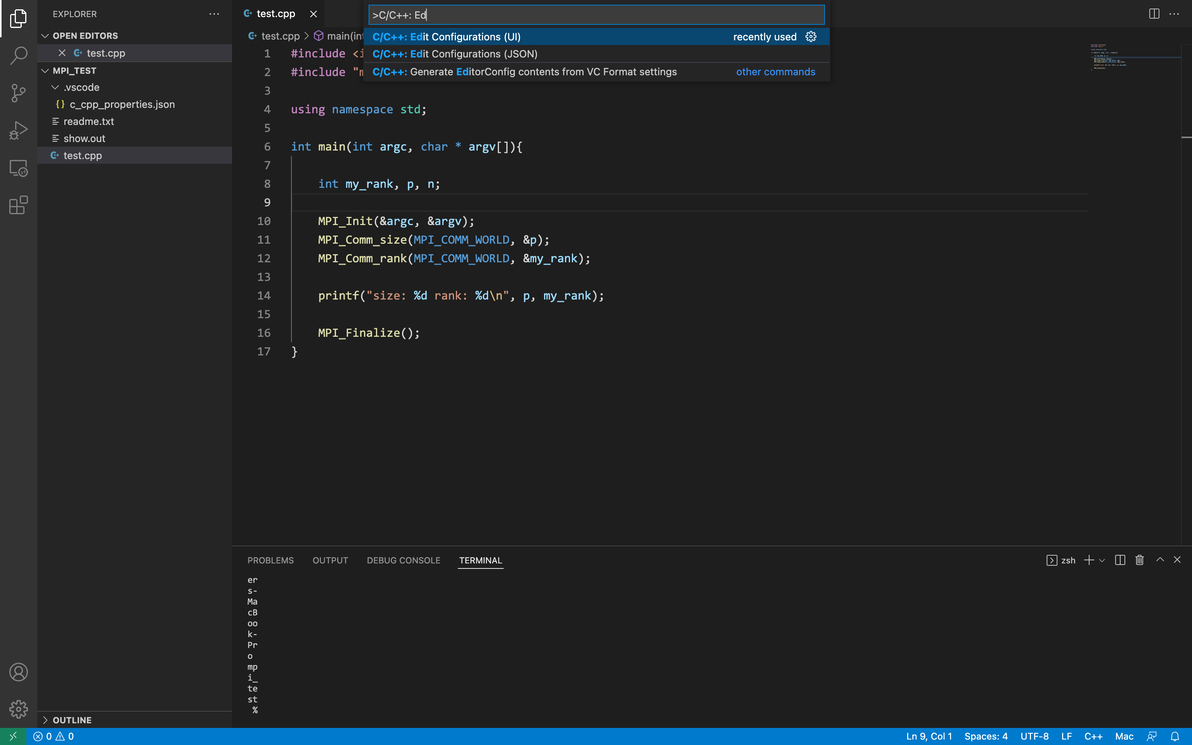Image resolution: width=1192 pixels, height=745 pixels.
Task: Click line number 14 in the gutter
Action: [264, 296]
